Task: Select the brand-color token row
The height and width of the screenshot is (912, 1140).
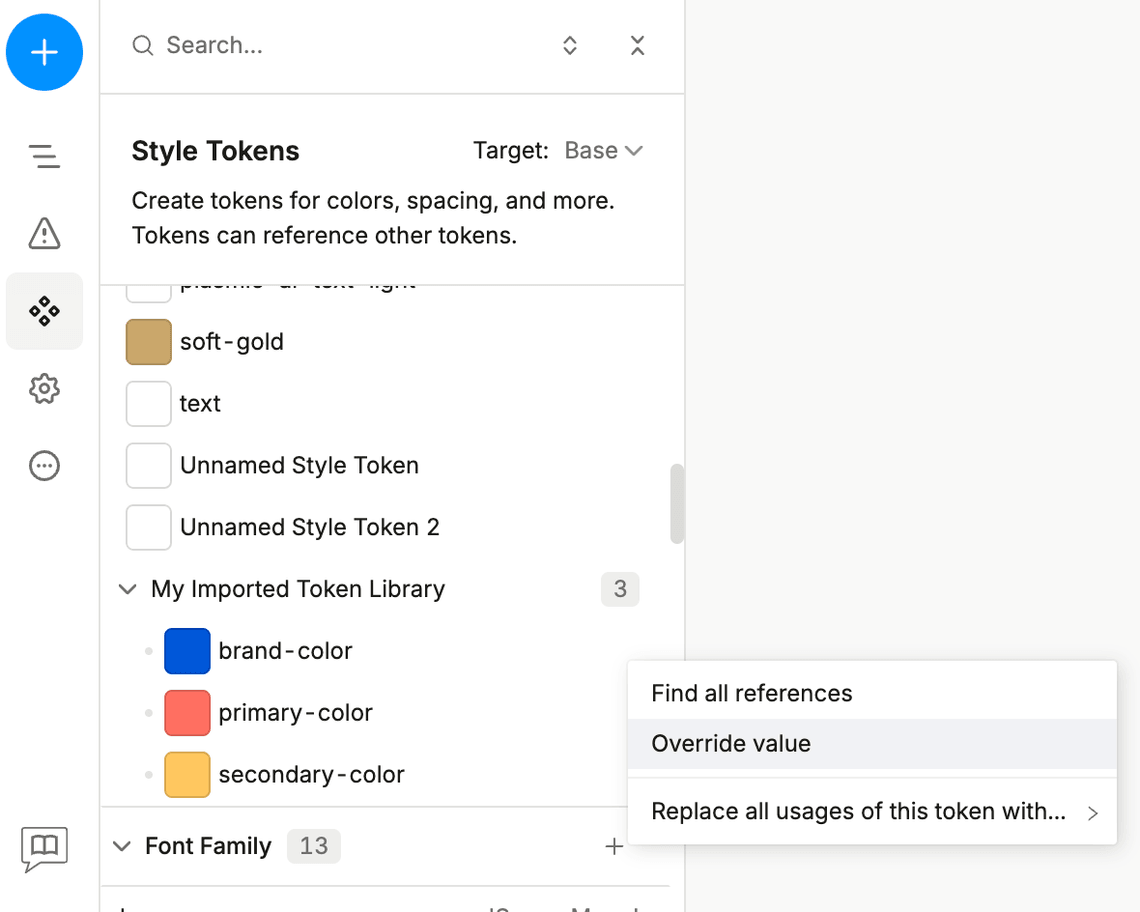Action: pyautogui.click(x=285, y=651)
